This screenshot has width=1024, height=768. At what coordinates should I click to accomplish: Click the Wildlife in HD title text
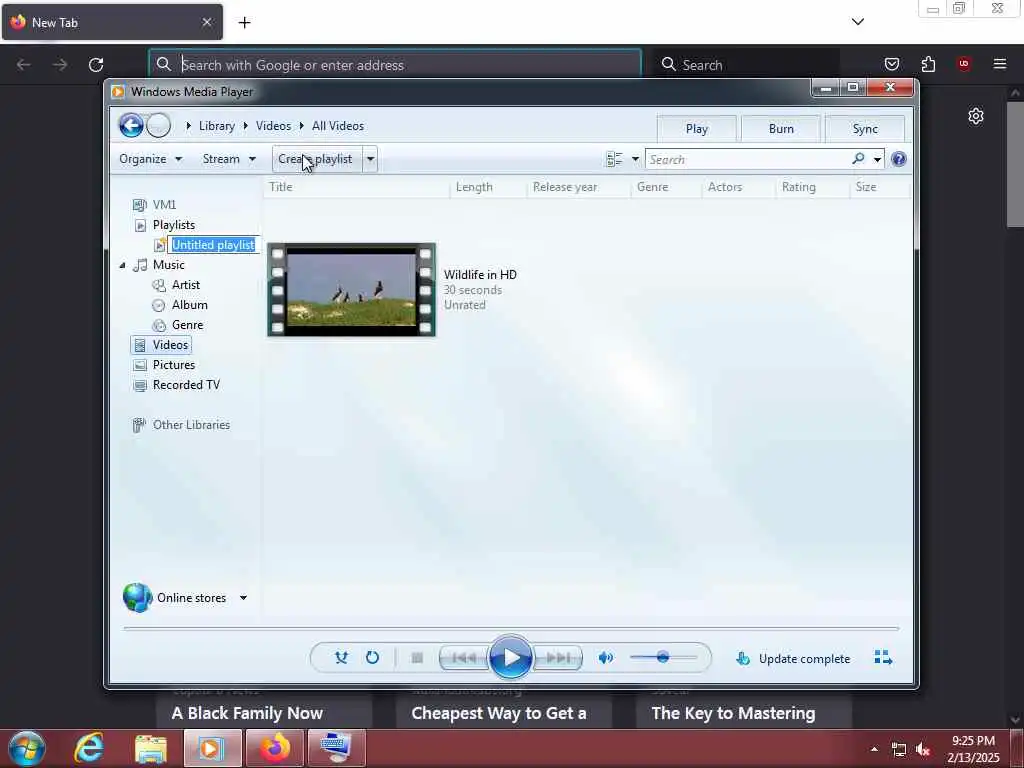click(x=480, y=275)
